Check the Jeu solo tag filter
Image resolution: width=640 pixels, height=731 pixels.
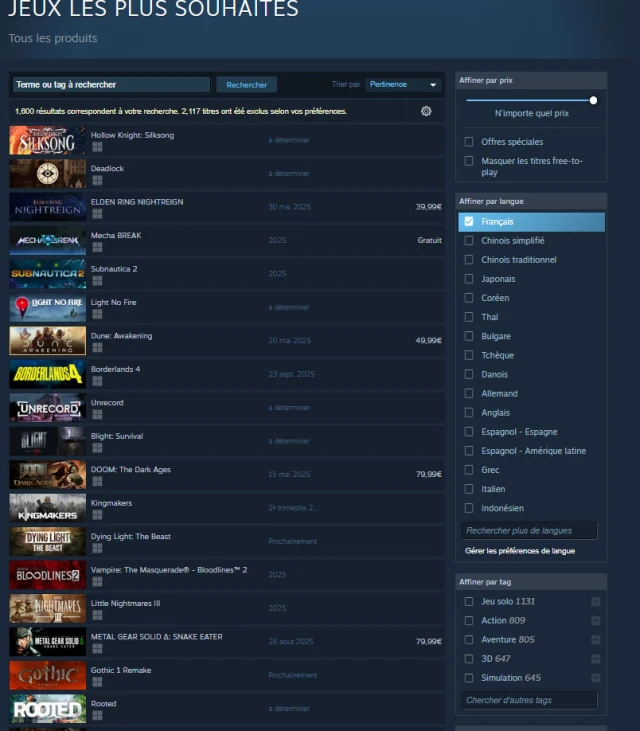469,601
